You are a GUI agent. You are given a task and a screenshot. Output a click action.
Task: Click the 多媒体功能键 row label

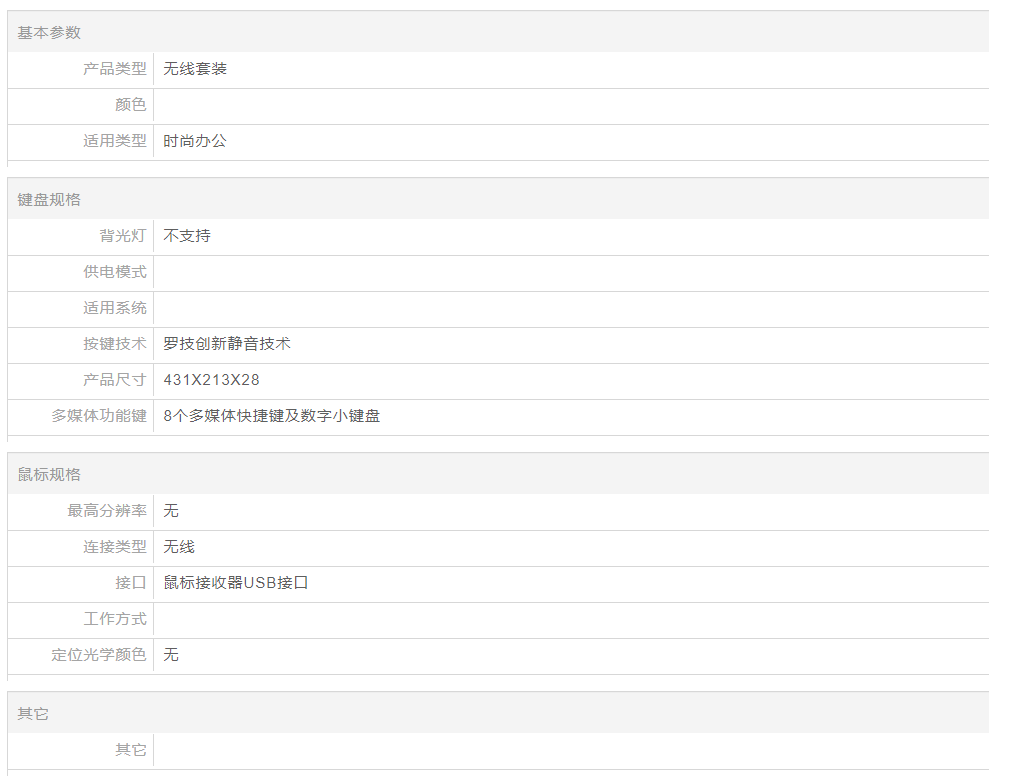(99, 416)
